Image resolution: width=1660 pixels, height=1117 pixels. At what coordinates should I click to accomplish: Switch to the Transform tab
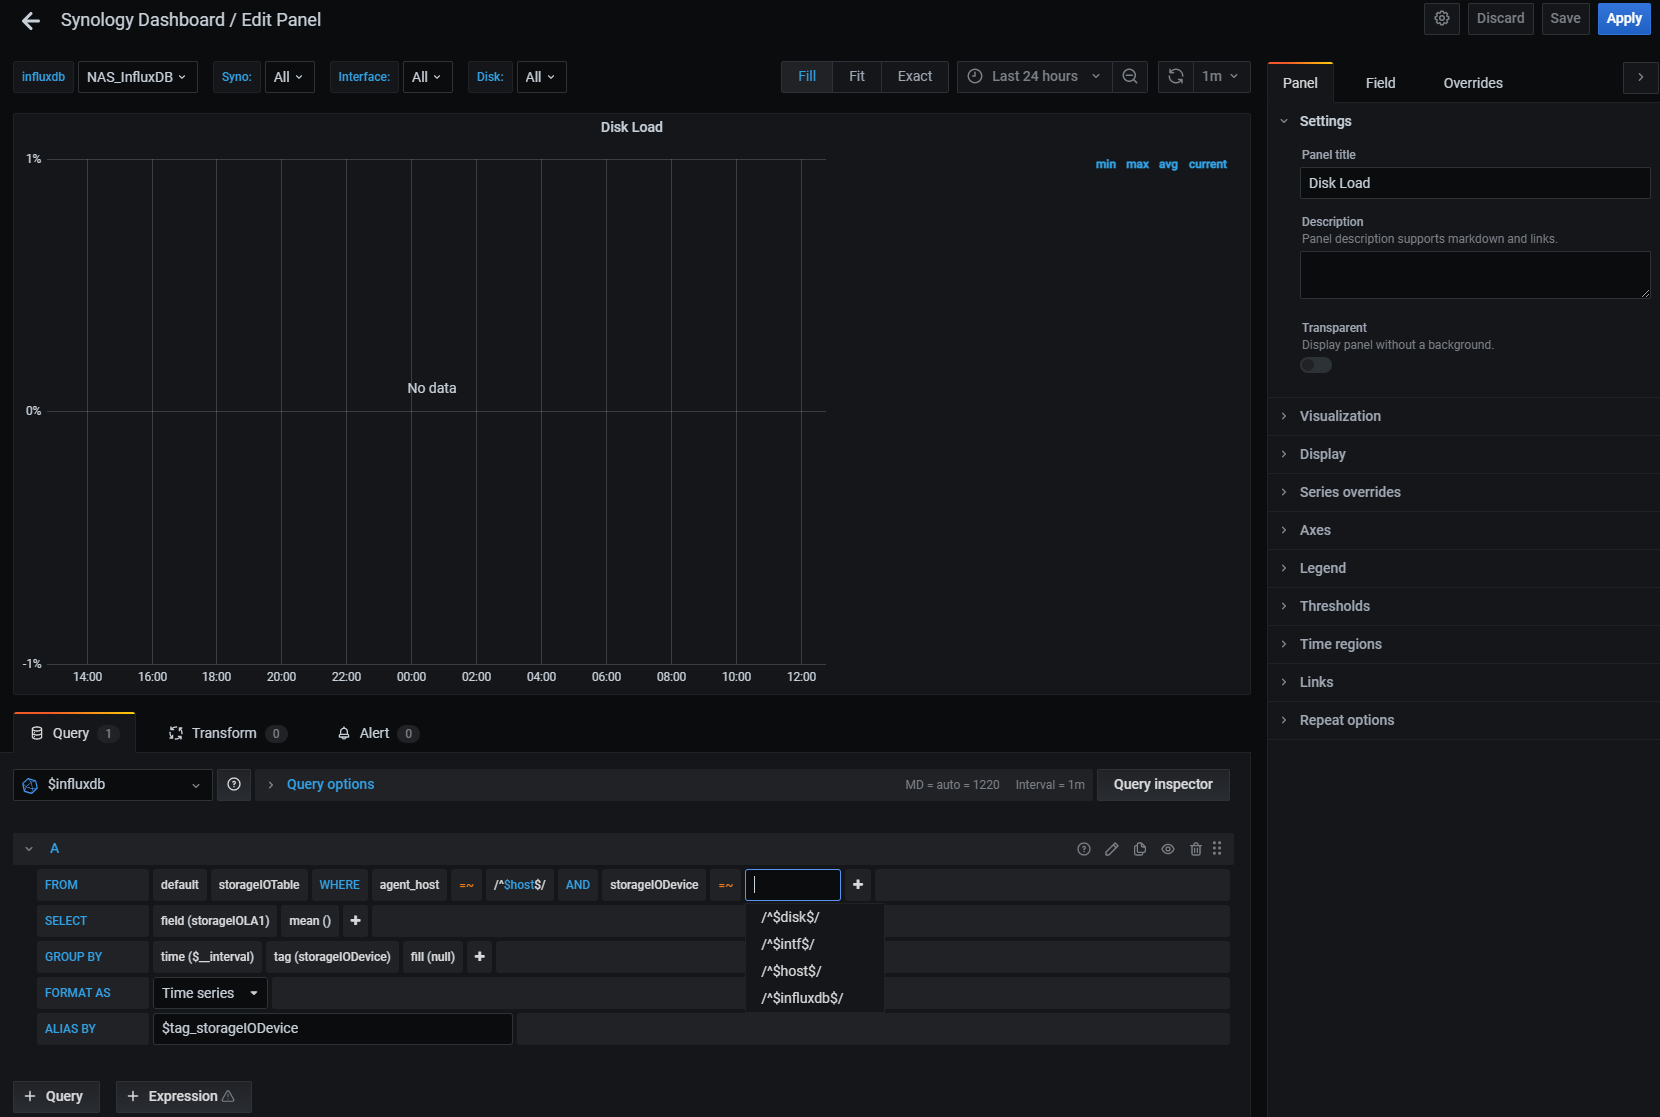click(226, 734)
